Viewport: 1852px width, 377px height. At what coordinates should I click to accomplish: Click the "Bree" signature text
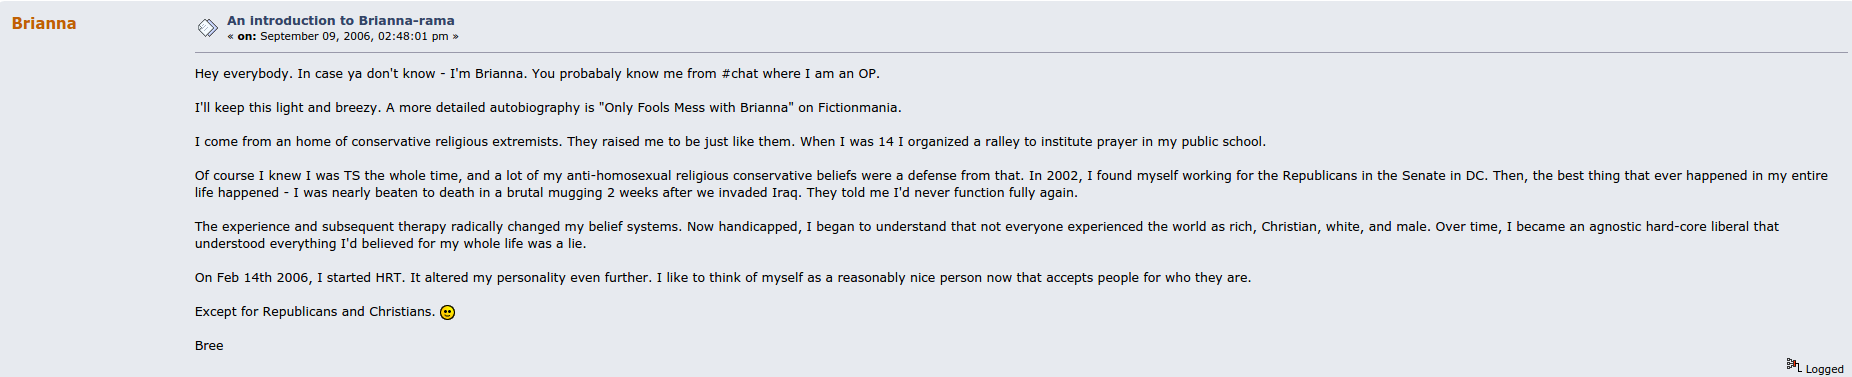pos(209,345)
